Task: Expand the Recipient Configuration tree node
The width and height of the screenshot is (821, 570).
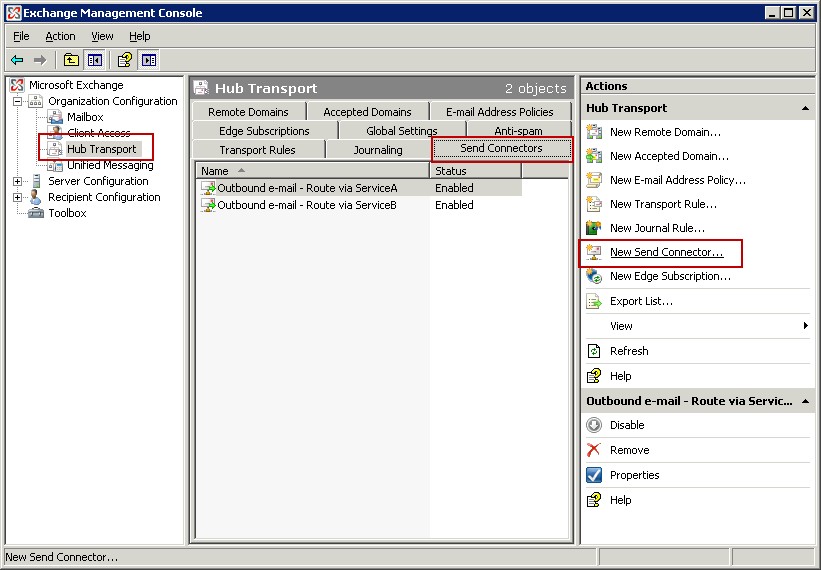Action: point(17,197)
